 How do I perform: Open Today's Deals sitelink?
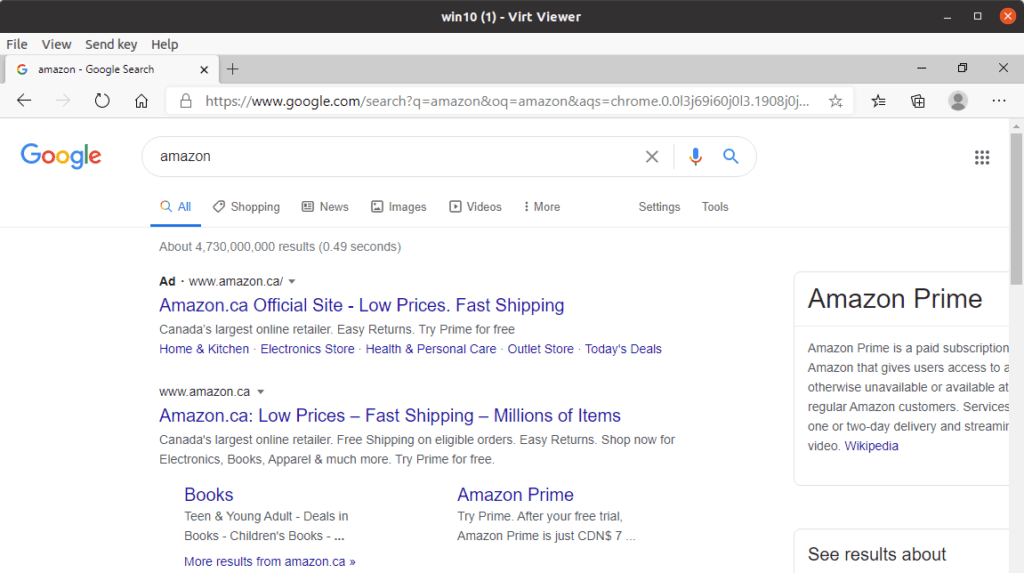623,349
